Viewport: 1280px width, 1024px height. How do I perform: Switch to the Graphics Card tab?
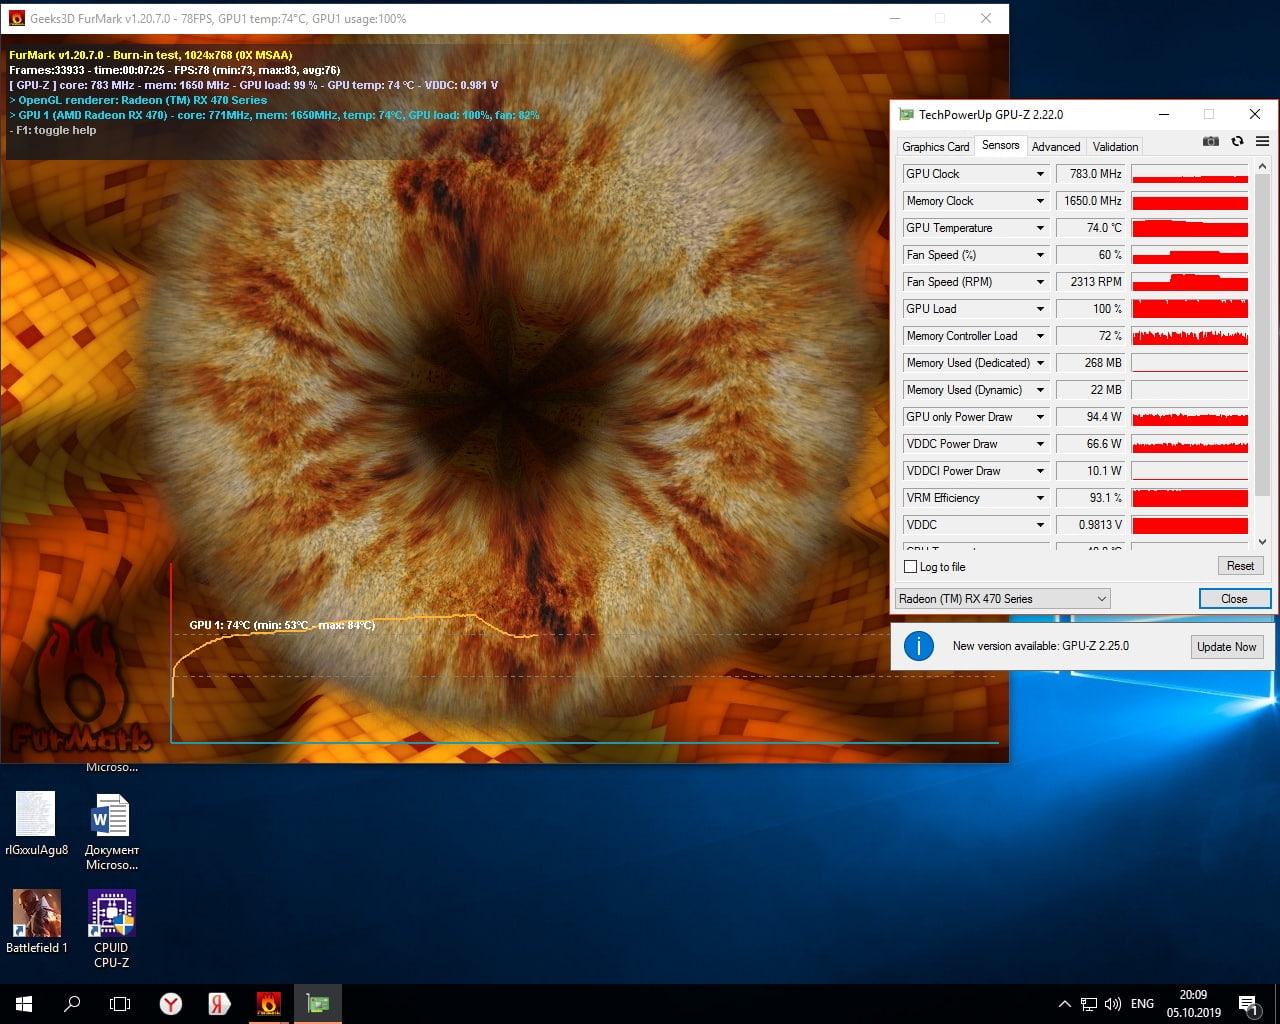pyautogui.click(x=936, y=147)
